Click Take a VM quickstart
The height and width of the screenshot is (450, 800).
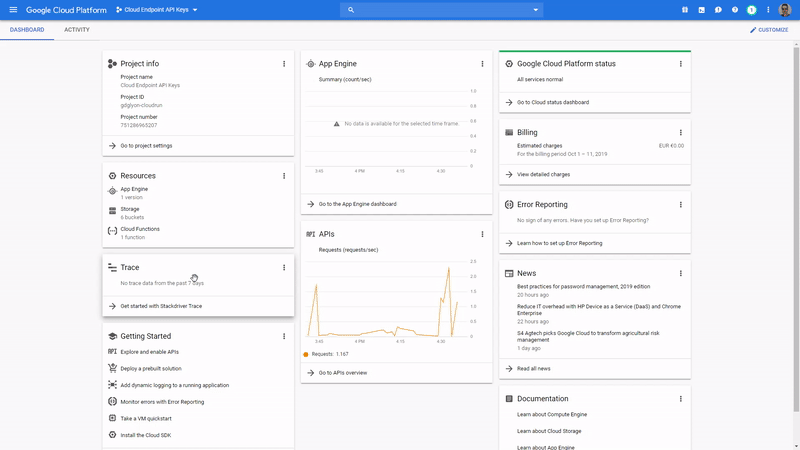pos(146,418)
